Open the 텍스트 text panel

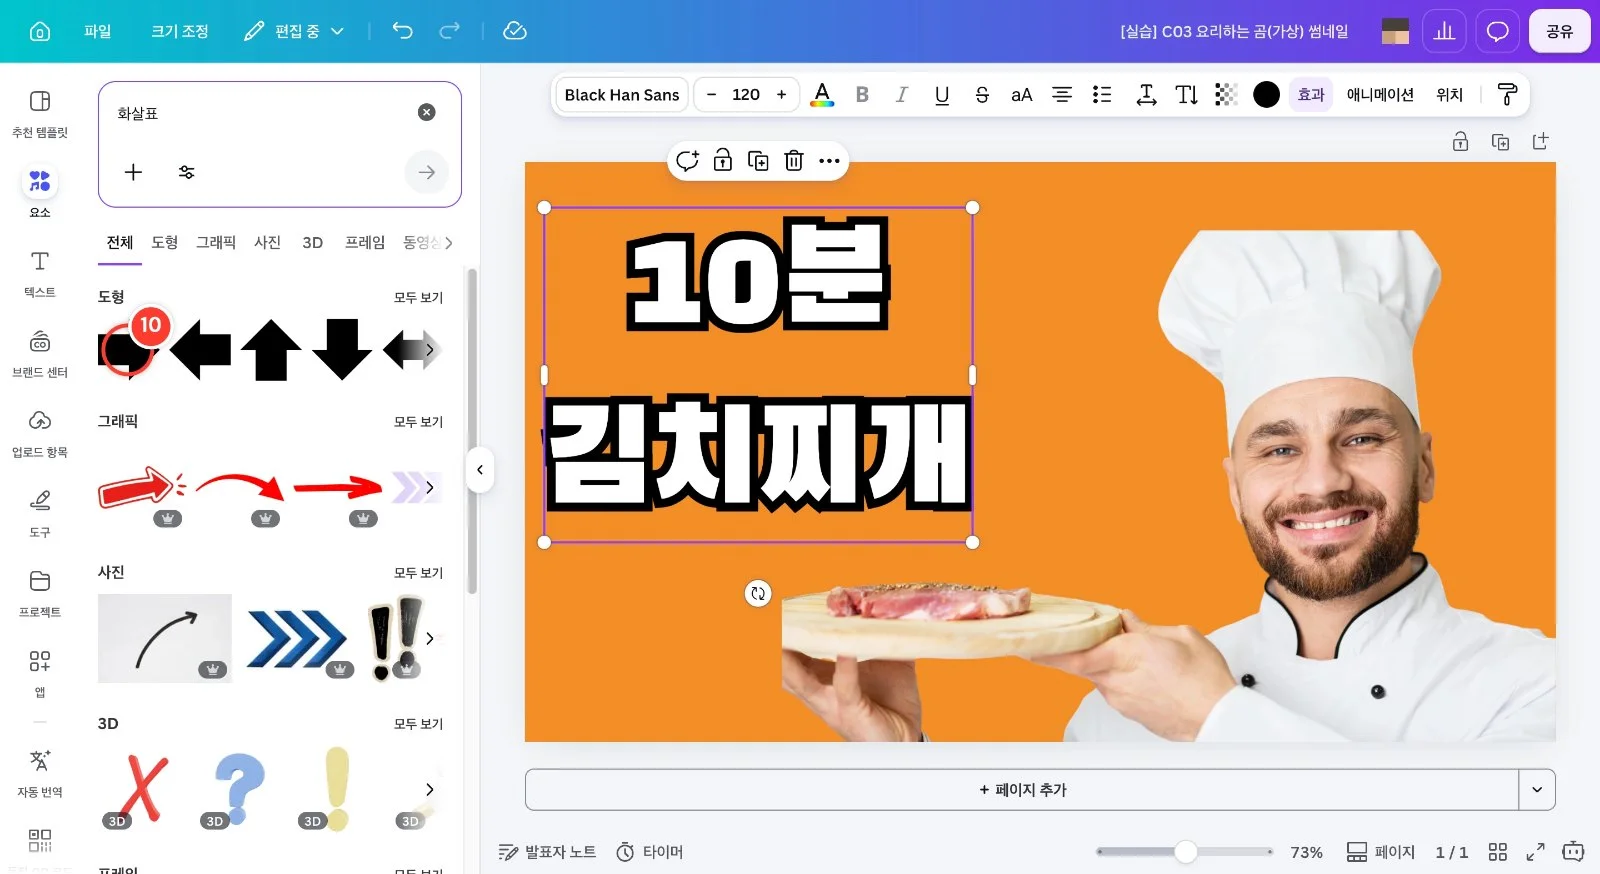40,272
